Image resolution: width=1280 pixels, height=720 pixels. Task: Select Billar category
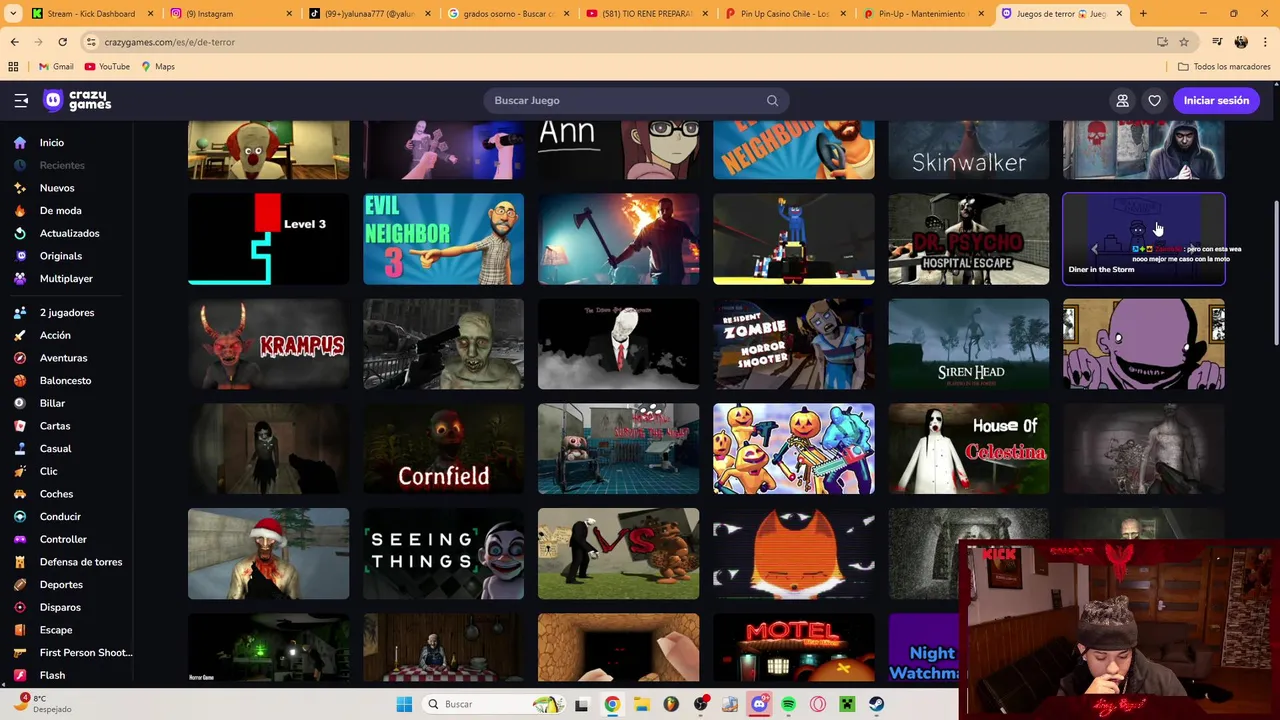pos(52,403)
